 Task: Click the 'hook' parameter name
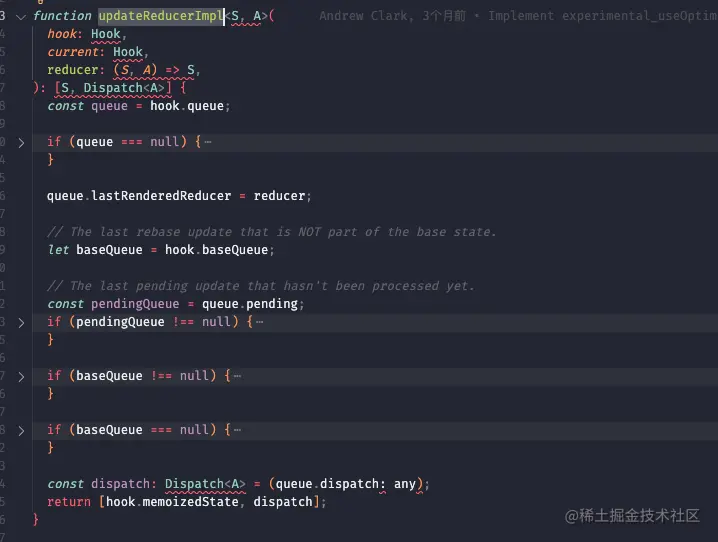tap(62, 34)
